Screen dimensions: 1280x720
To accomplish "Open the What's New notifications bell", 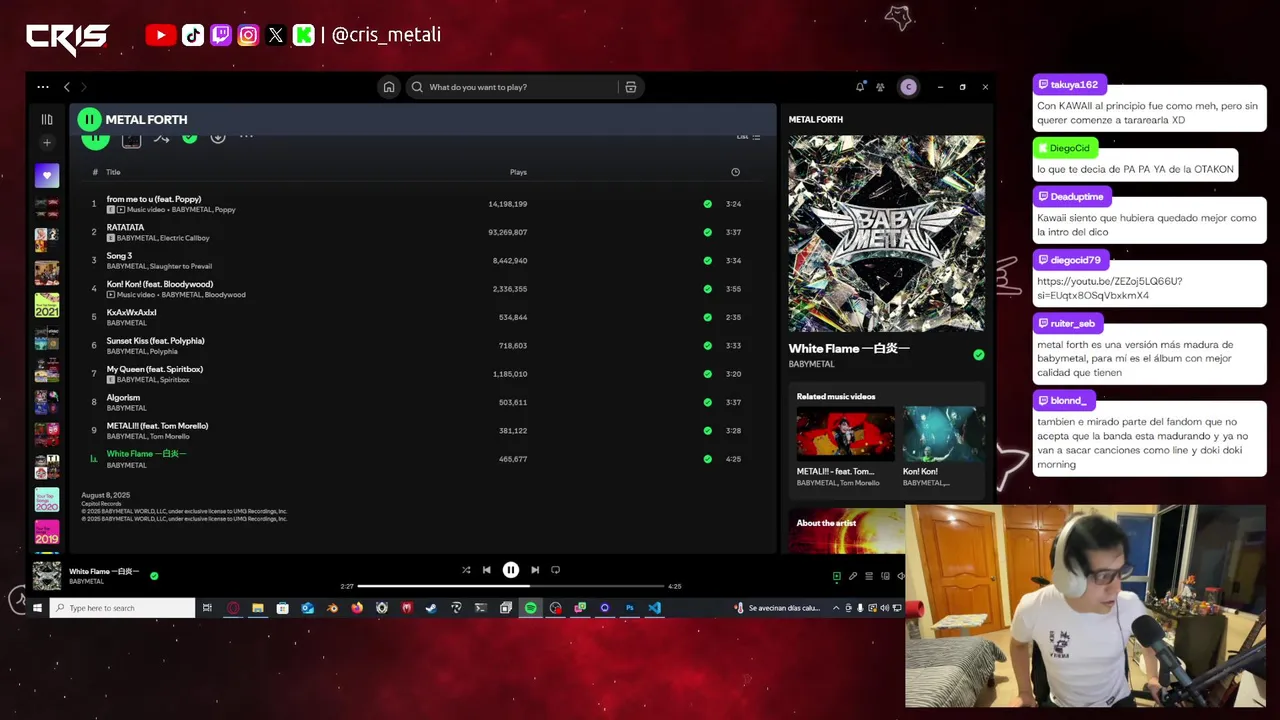I will [860, 87].
